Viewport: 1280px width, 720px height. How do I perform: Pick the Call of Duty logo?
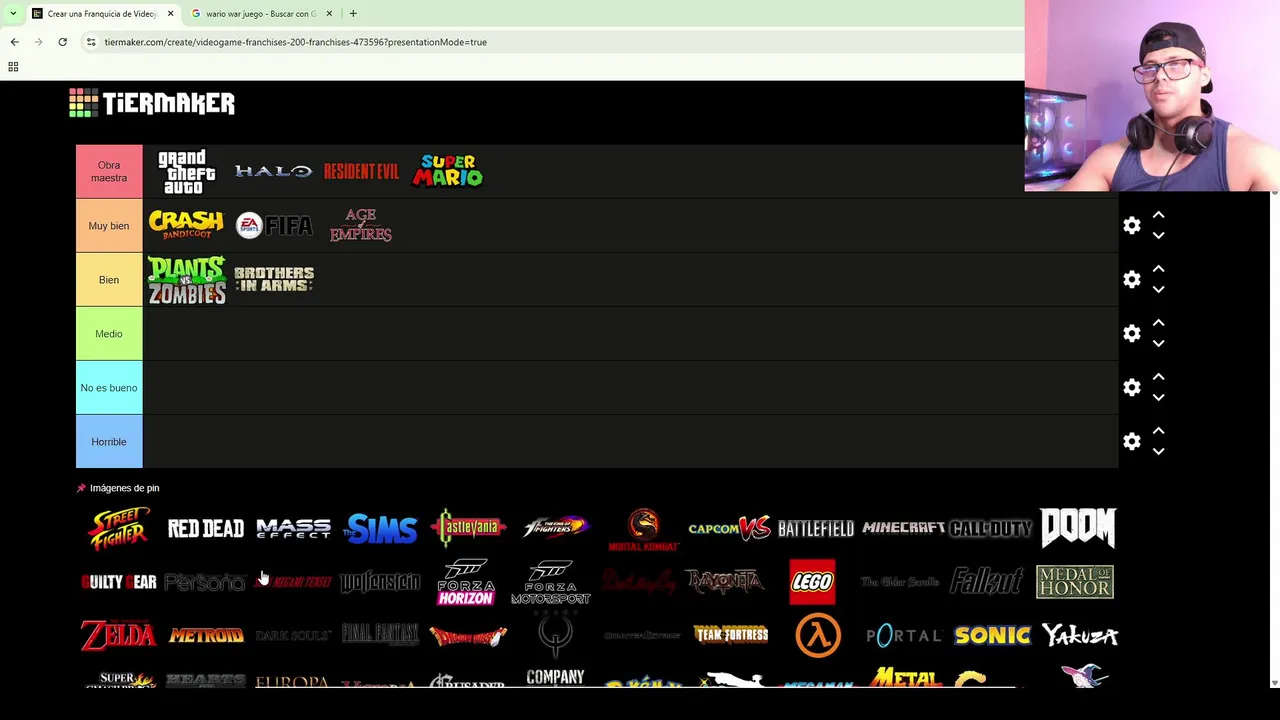pyautogui.click(x=991, y=528)
